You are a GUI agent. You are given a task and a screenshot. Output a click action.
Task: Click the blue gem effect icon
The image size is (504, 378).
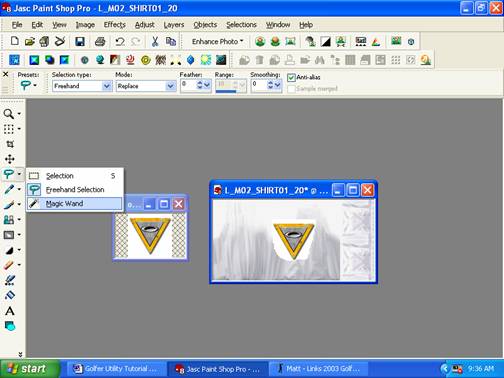(x=191, y=60)
